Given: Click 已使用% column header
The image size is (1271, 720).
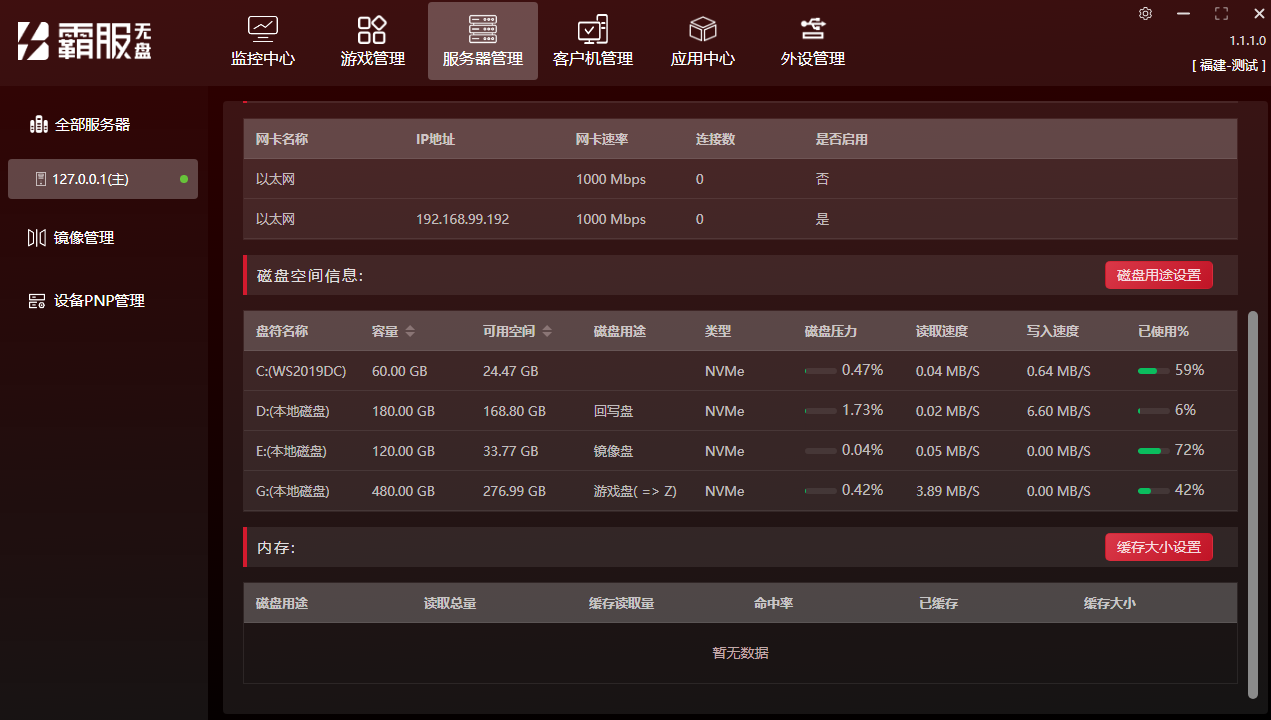Looking at the screenshot, I should 1163,331.
